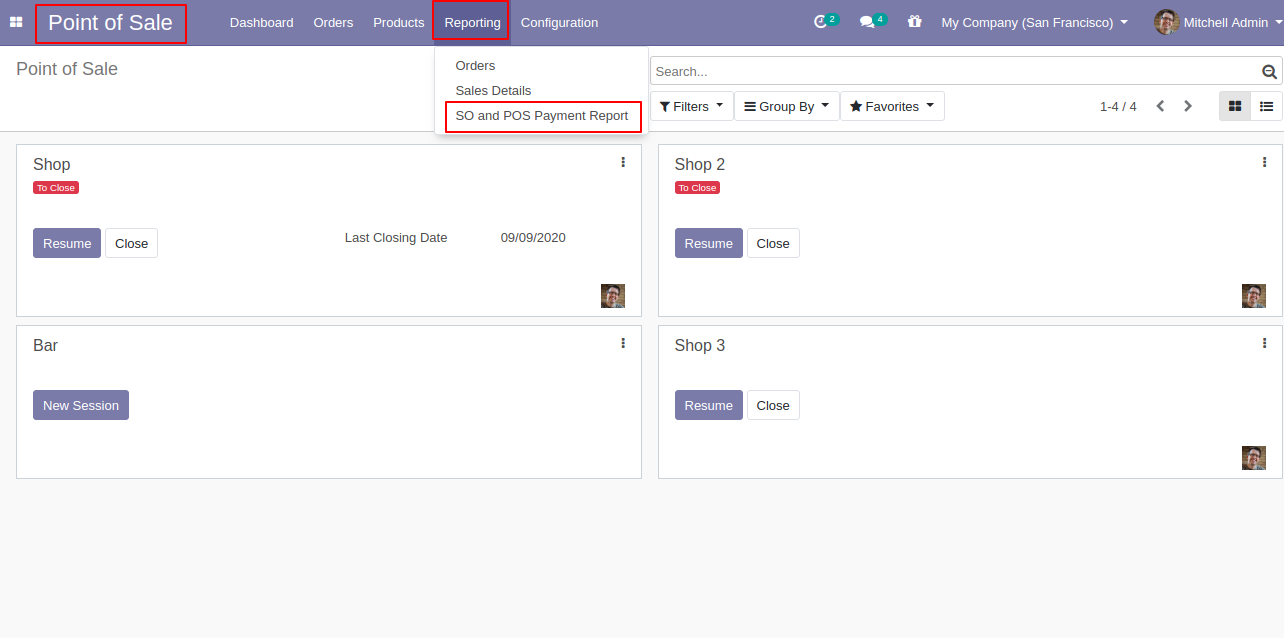This screenshot has height=638, width=1284.
Task: Select SO and POS Payment Report
Action: coord(541,116)
